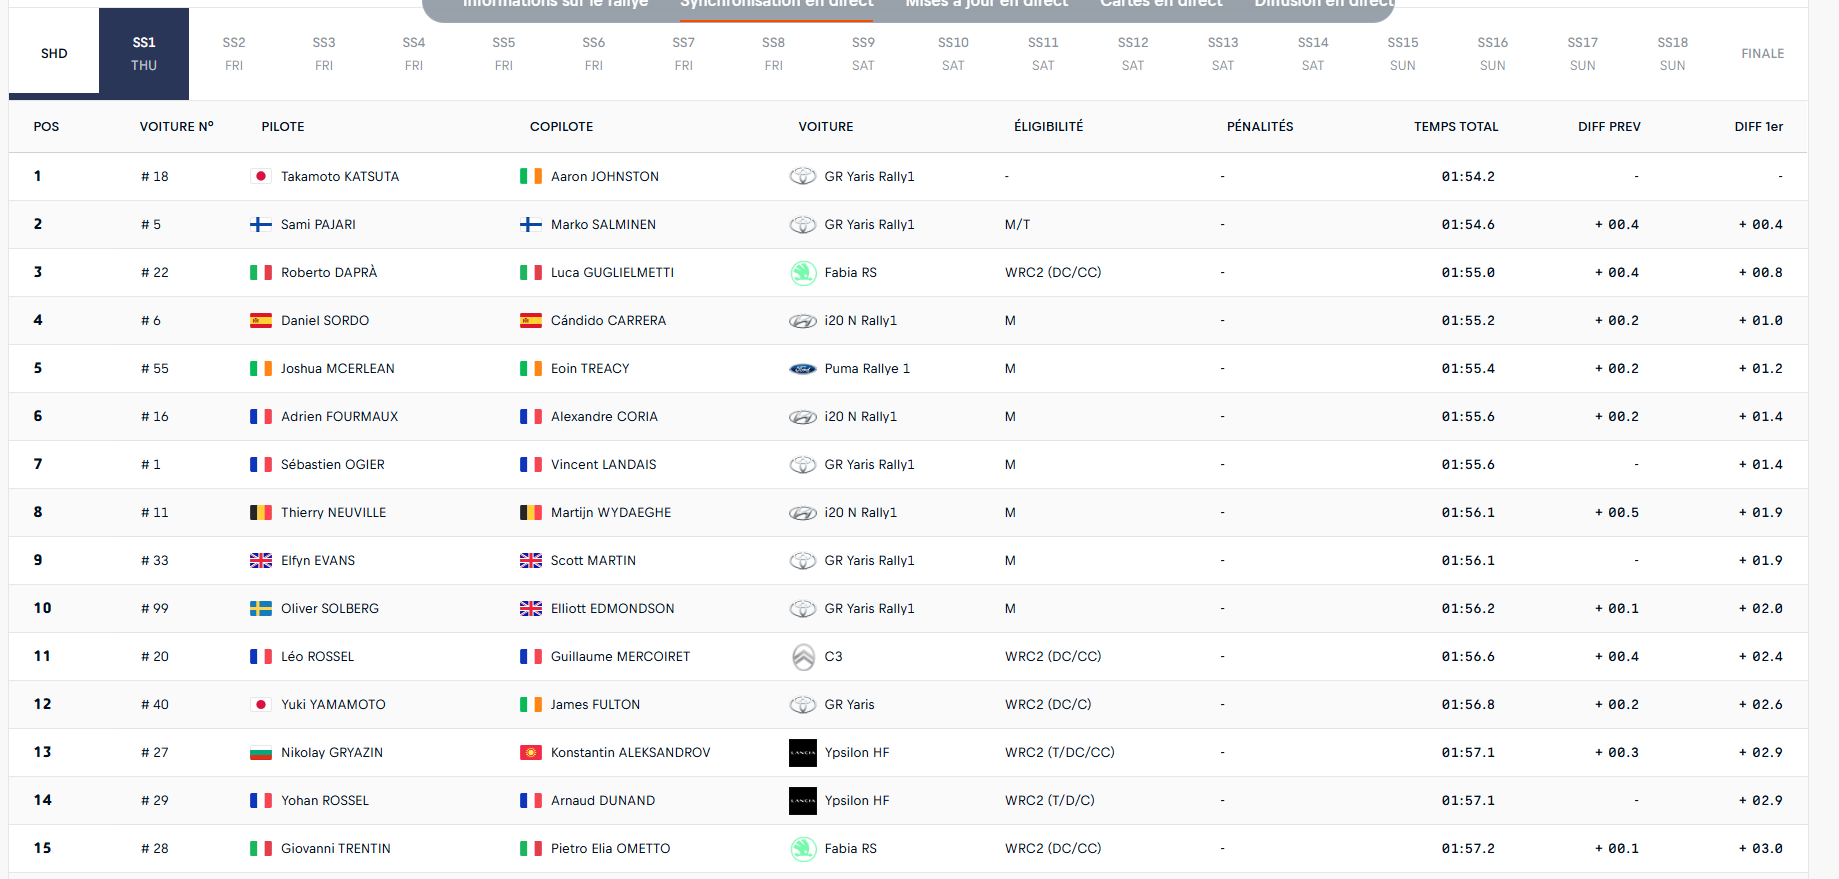Click the Spain flag beside Daniel SORDO

(261, 320)
